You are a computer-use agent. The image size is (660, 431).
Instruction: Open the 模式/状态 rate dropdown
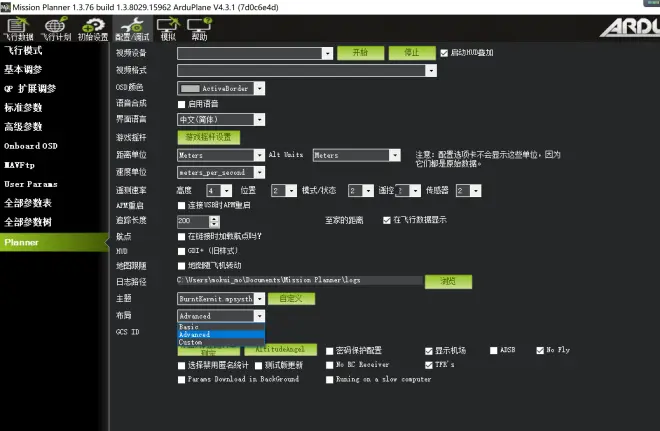click(x=361, y=191)
